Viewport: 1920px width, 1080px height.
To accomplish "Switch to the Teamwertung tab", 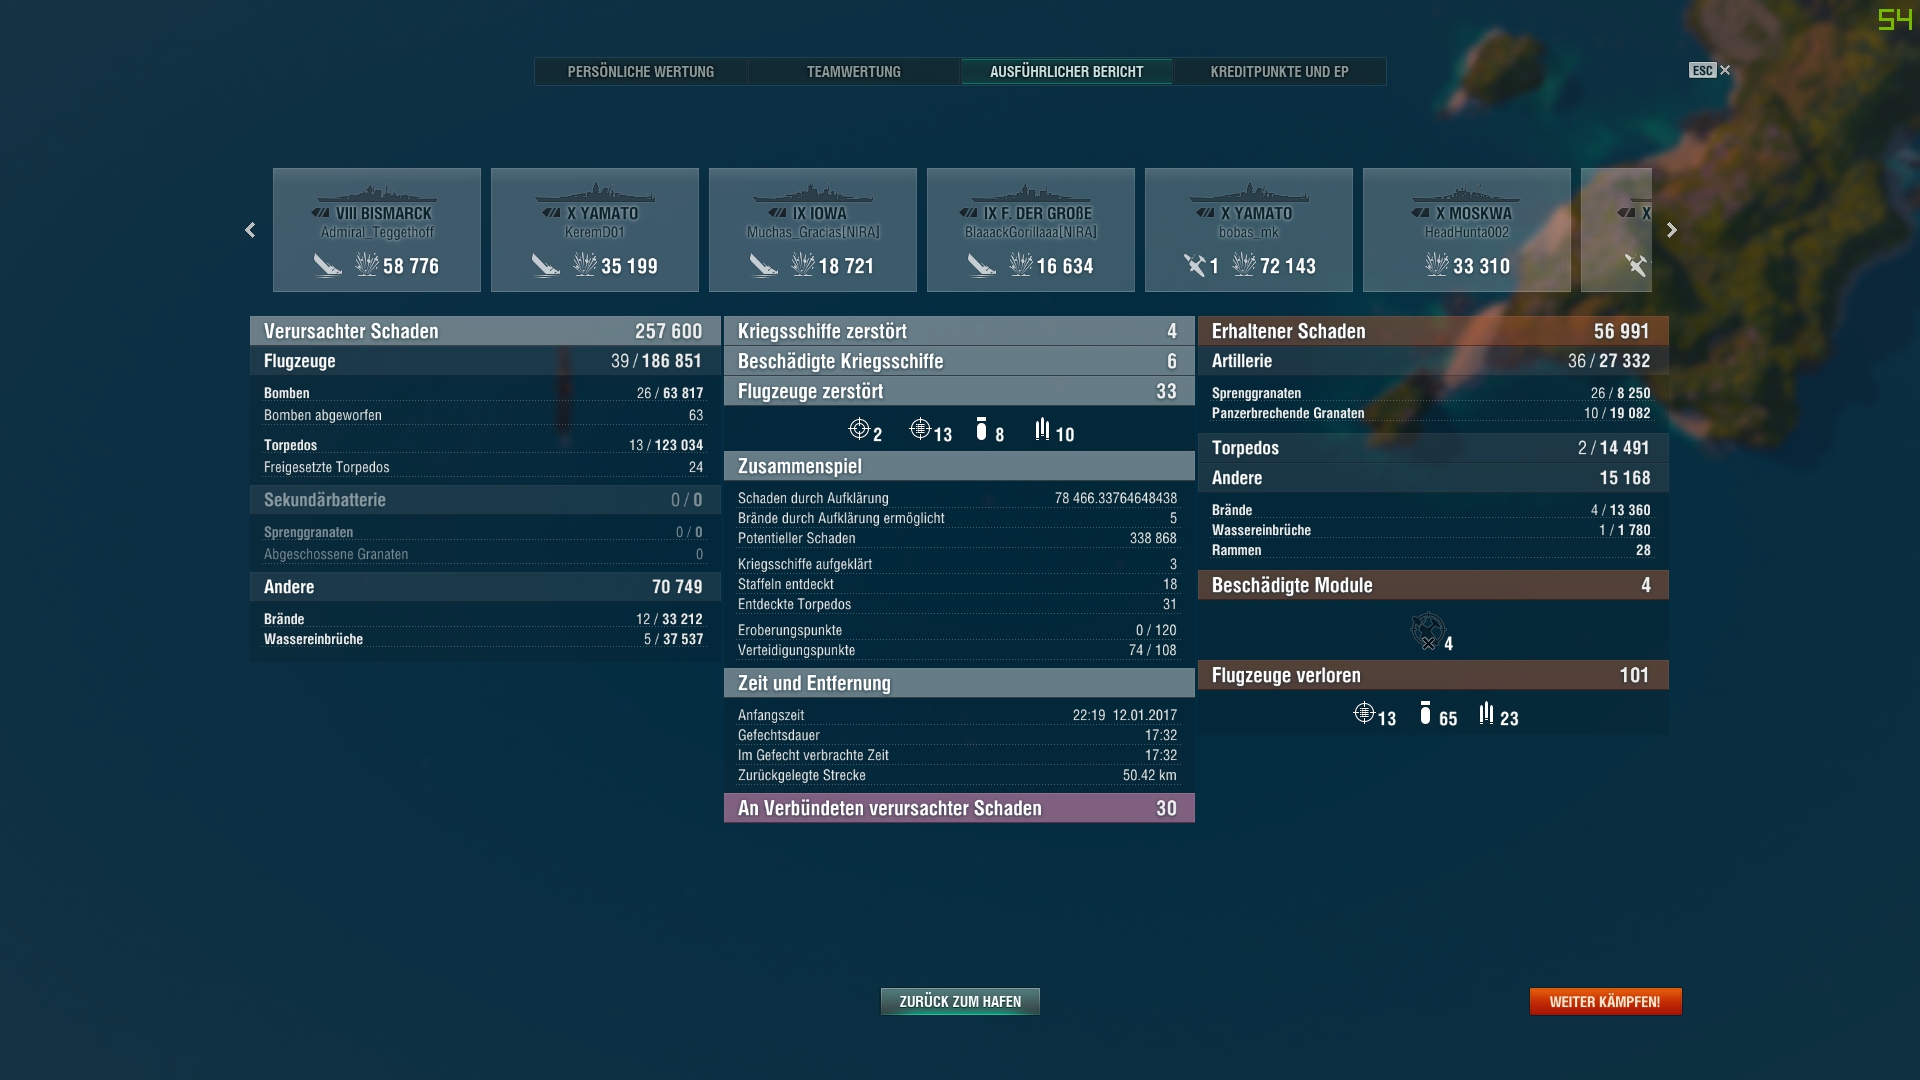I will tap(853, 72).
